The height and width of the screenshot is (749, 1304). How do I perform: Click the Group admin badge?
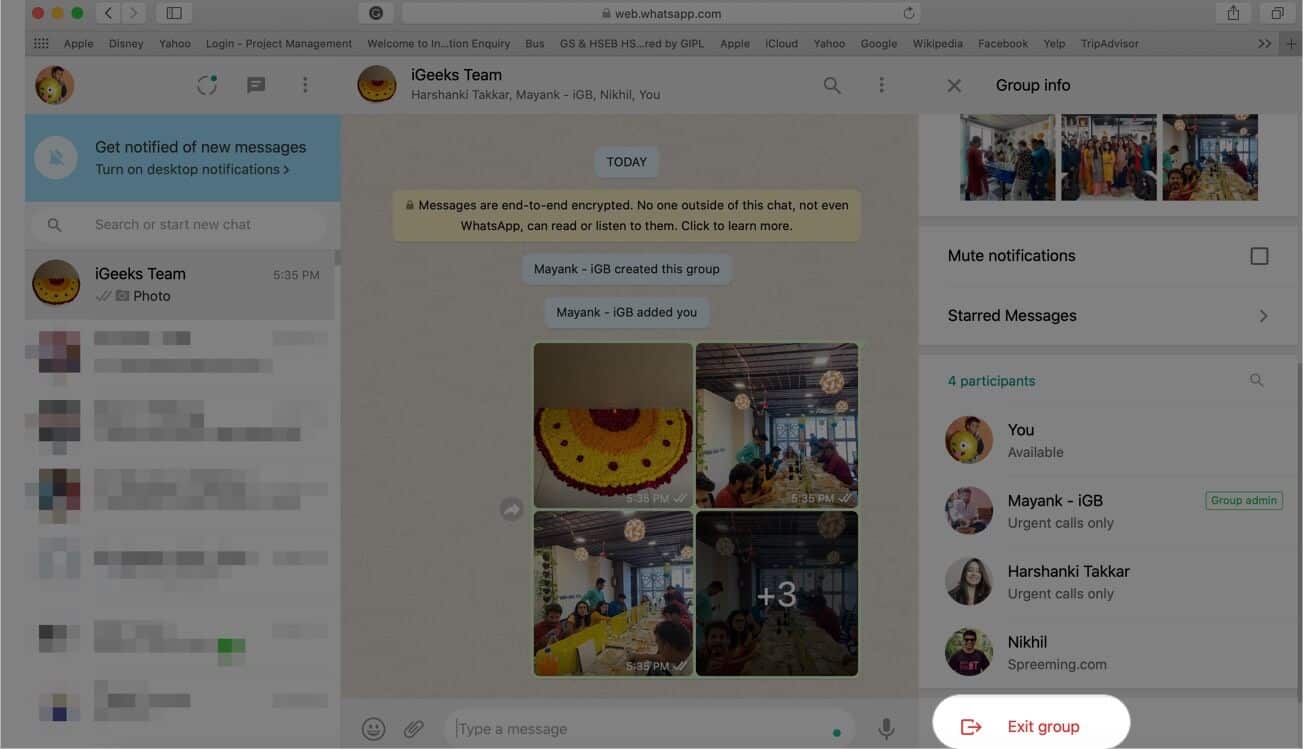pyautogui.click(x=1244, y=501)
